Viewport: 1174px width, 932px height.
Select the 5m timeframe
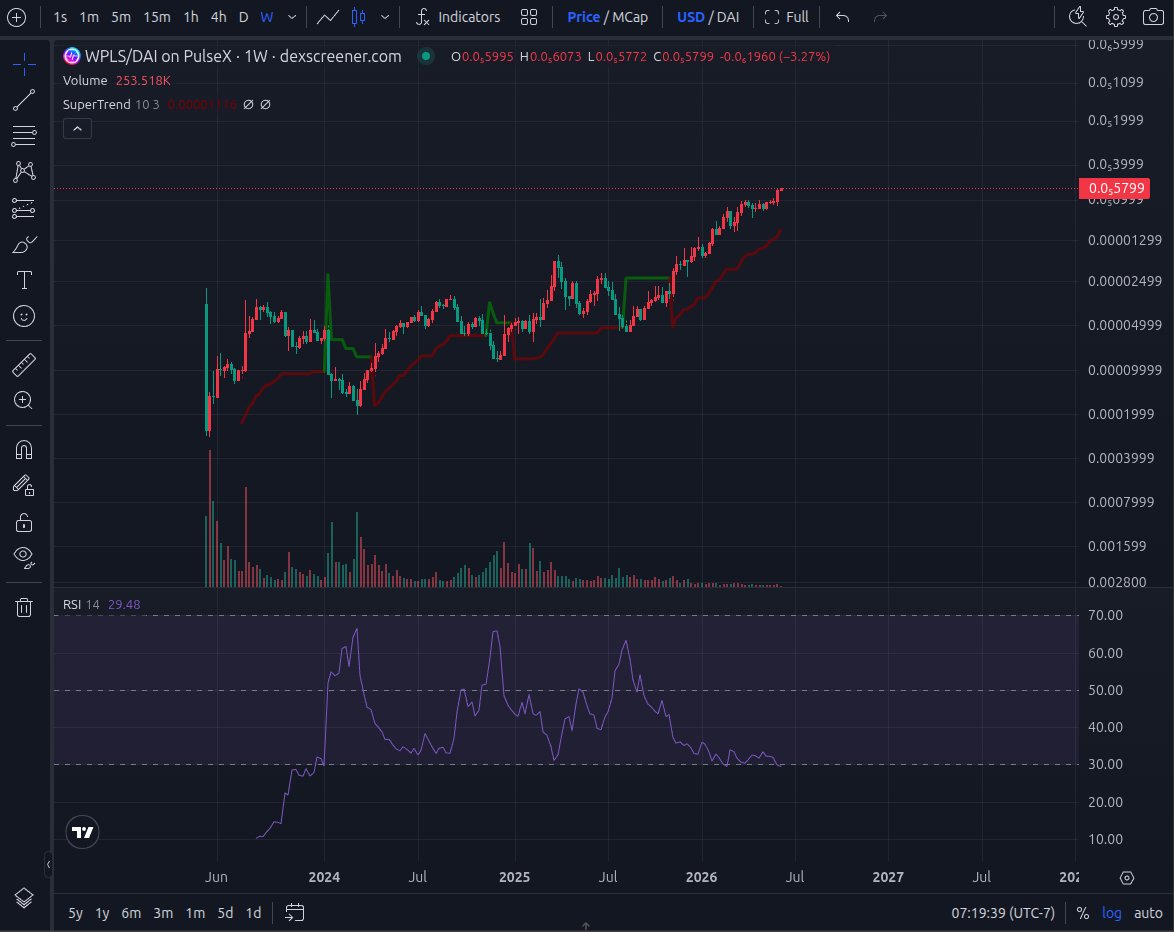121,16
